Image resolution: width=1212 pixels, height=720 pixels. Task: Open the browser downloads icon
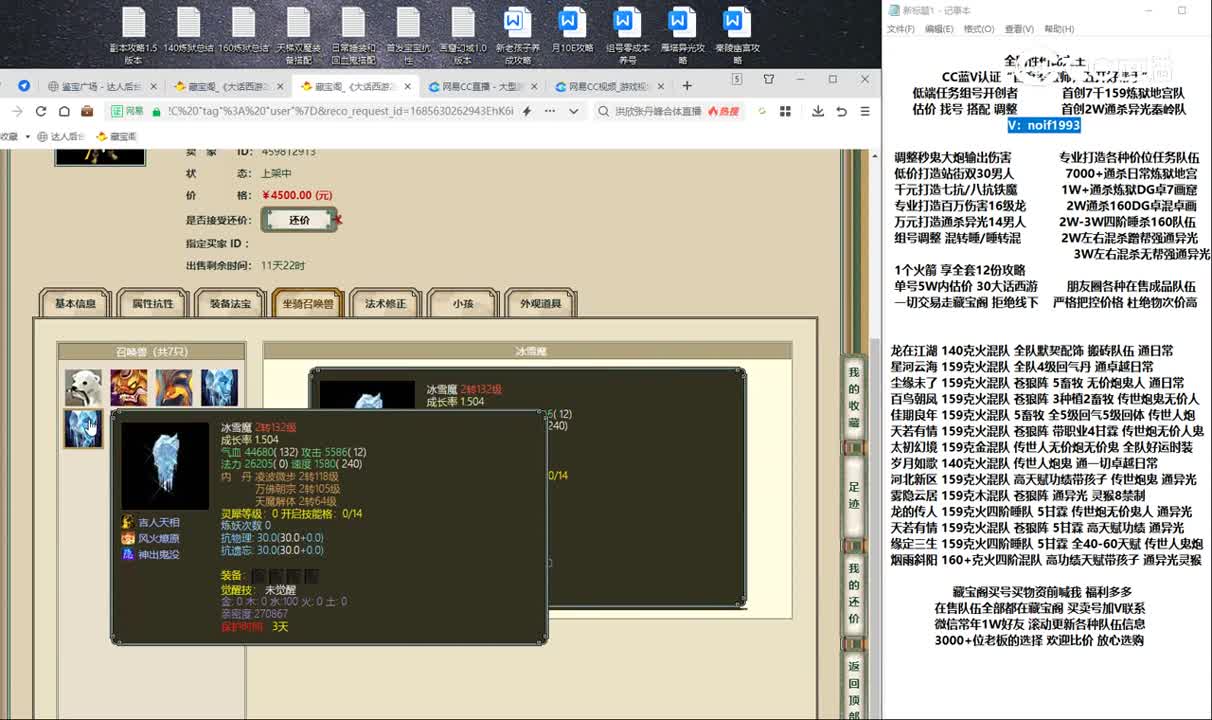click(818, 111)
